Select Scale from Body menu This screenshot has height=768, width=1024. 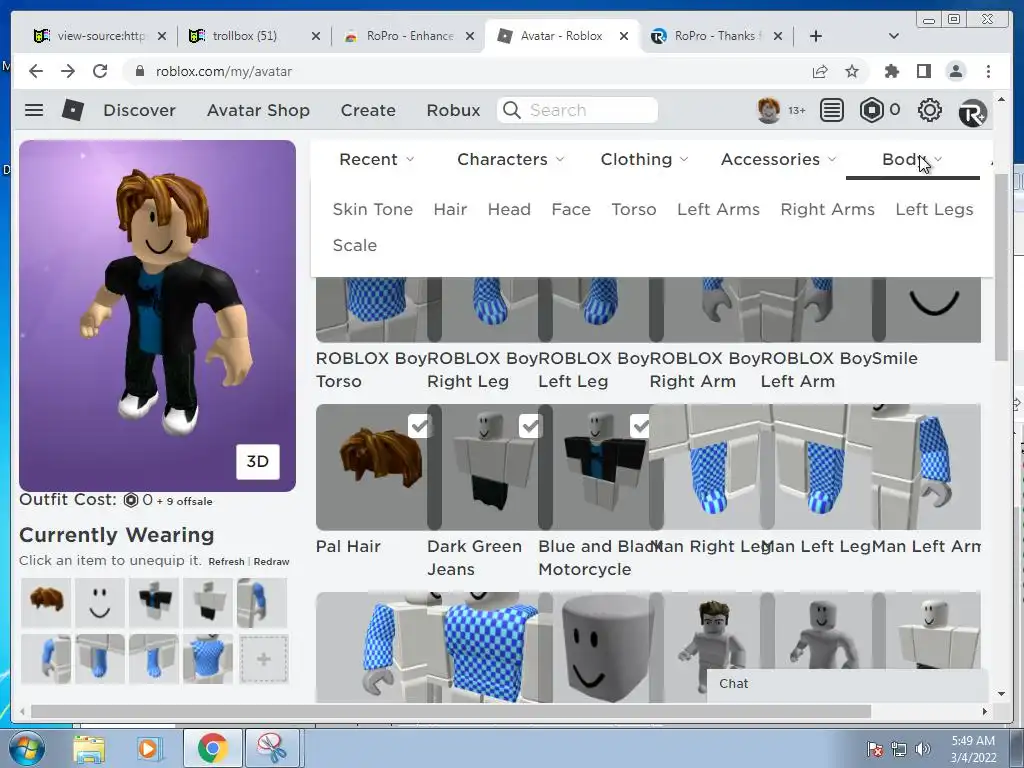tap(355, 246)
